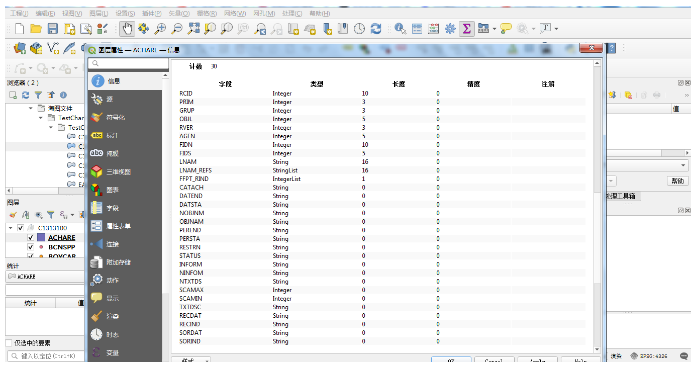Click the Refresh map icon in the toolbar
Screen dimensions: 699x371
(376, 29)
